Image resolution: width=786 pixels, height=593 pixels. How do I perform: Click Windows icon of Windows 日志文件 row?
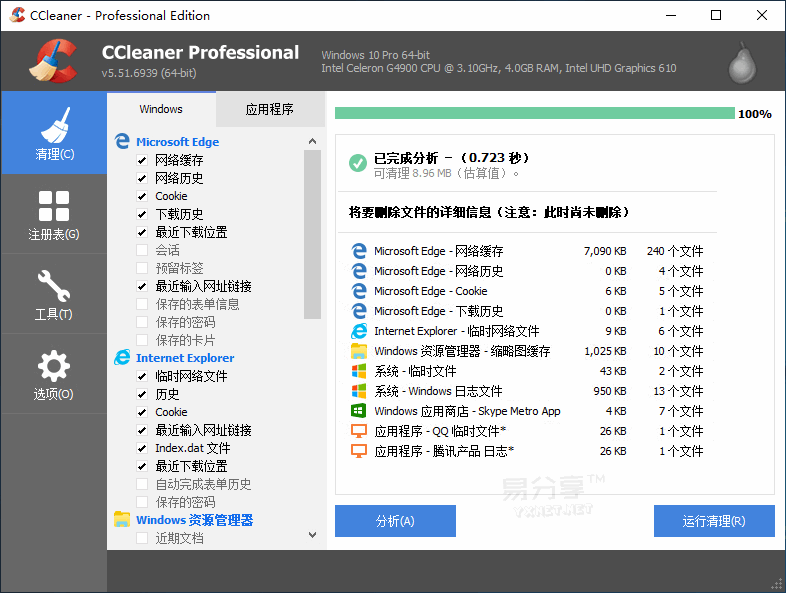pyautogui.click(x=359, y=391)
